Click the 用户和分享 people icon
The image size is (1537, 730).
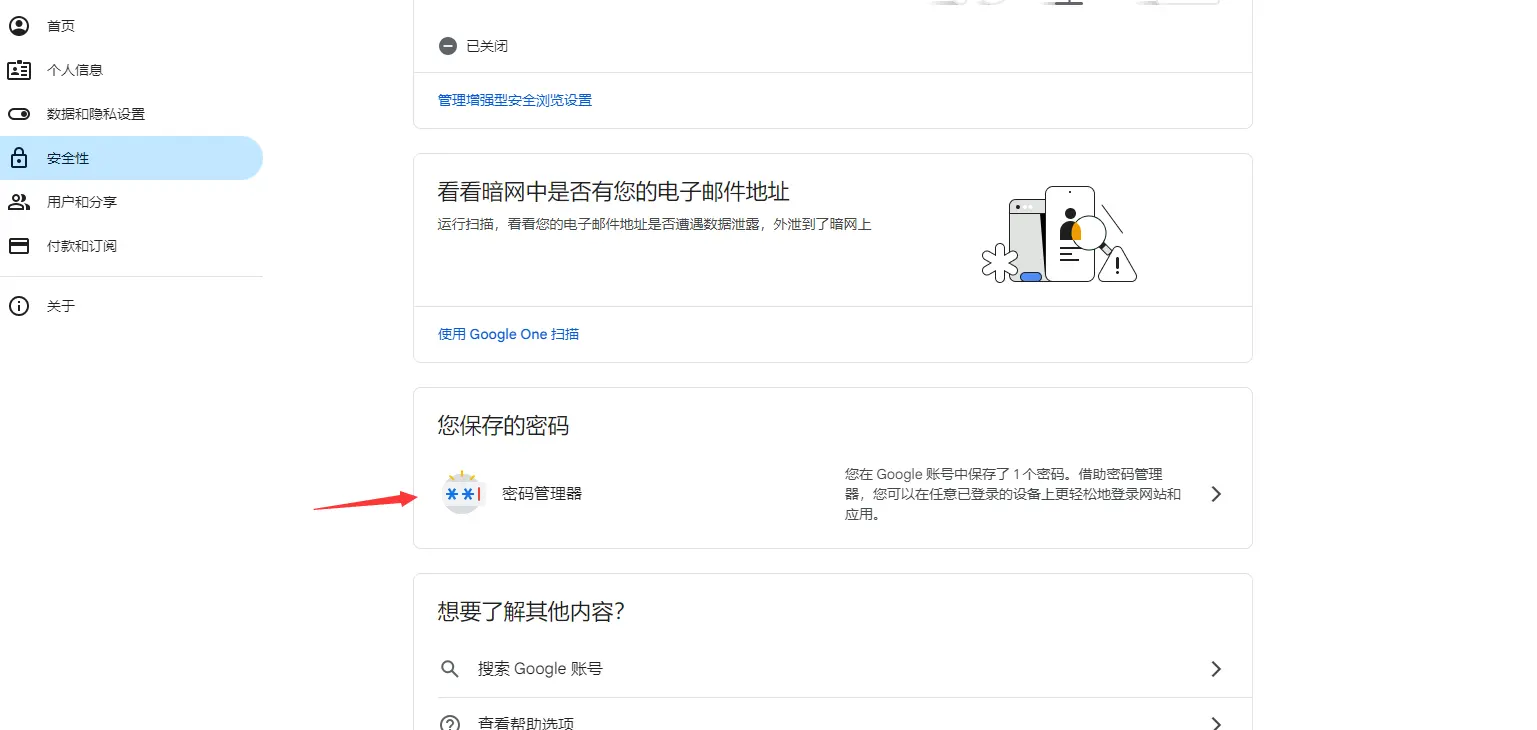coord(19,202)
